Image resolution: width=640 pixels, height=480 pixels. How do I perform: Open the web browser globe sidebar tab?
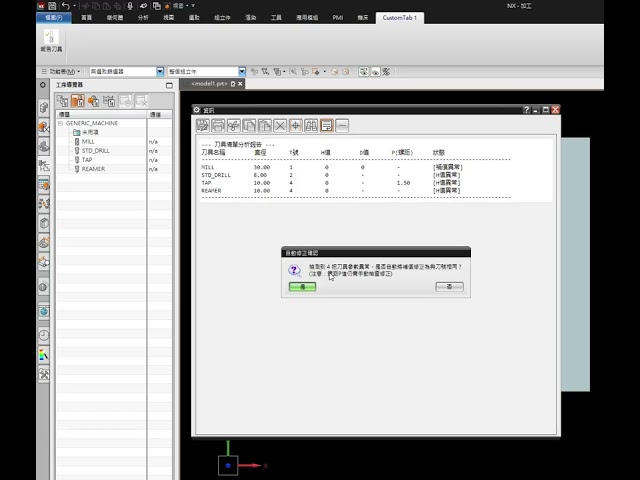(44, 311)
